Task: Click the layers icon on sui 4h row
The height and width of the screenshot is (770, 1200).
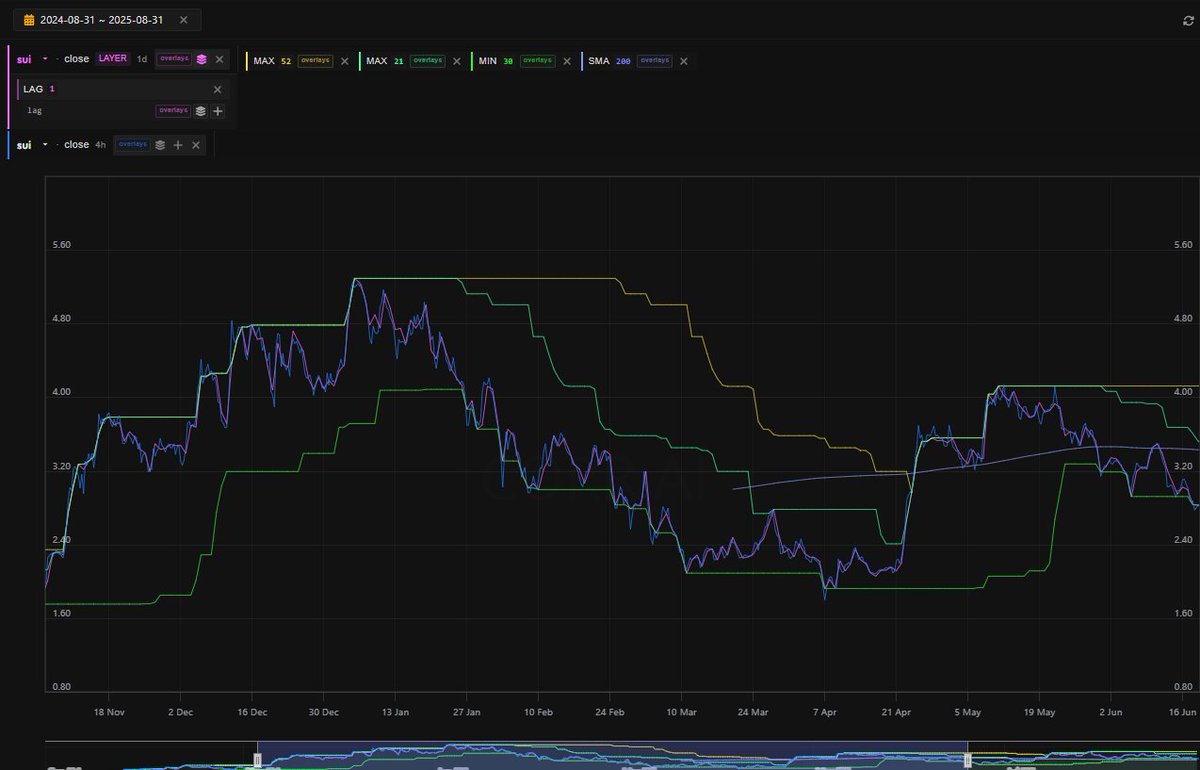Action: (x=160, y=145)
